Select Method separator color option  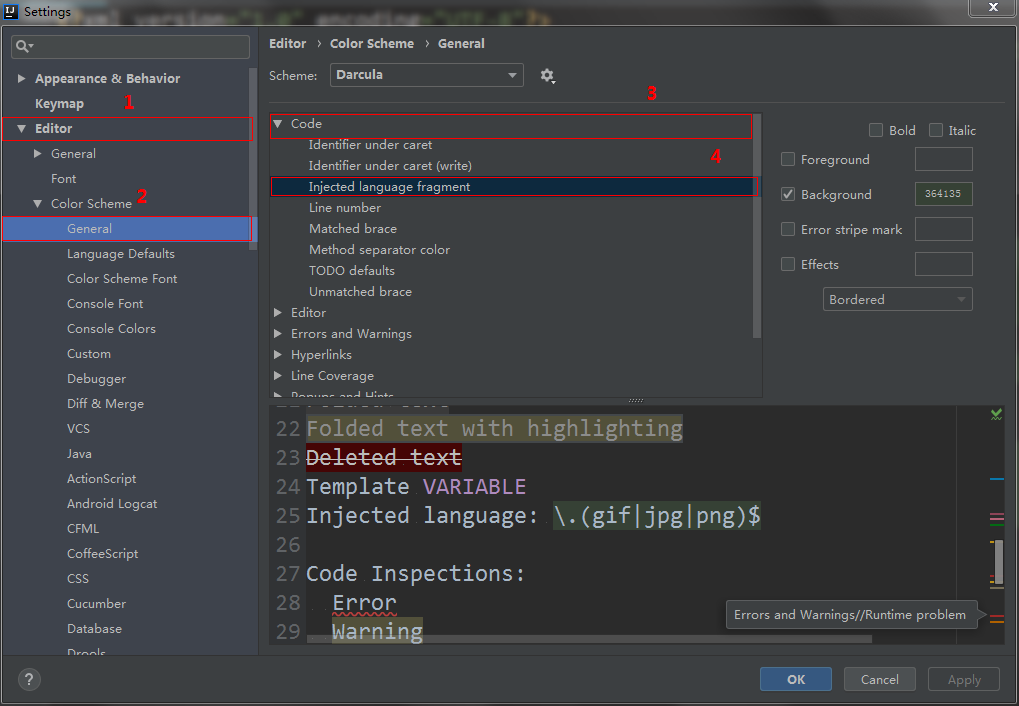[379, 250]
